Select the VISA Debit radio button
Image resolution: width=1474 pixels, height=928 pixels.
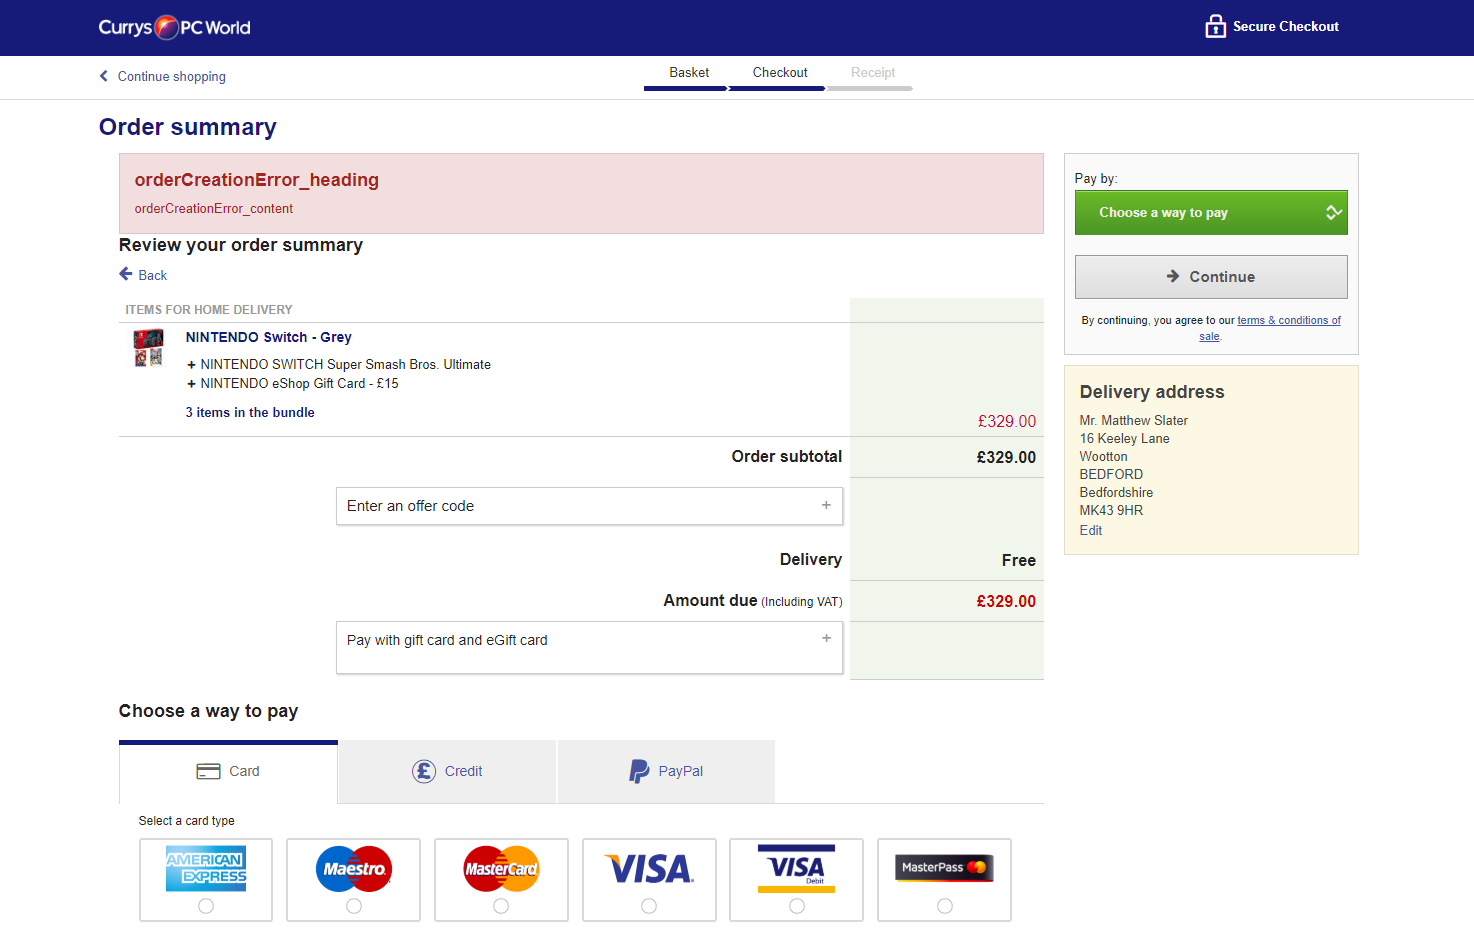click(797, 906)
